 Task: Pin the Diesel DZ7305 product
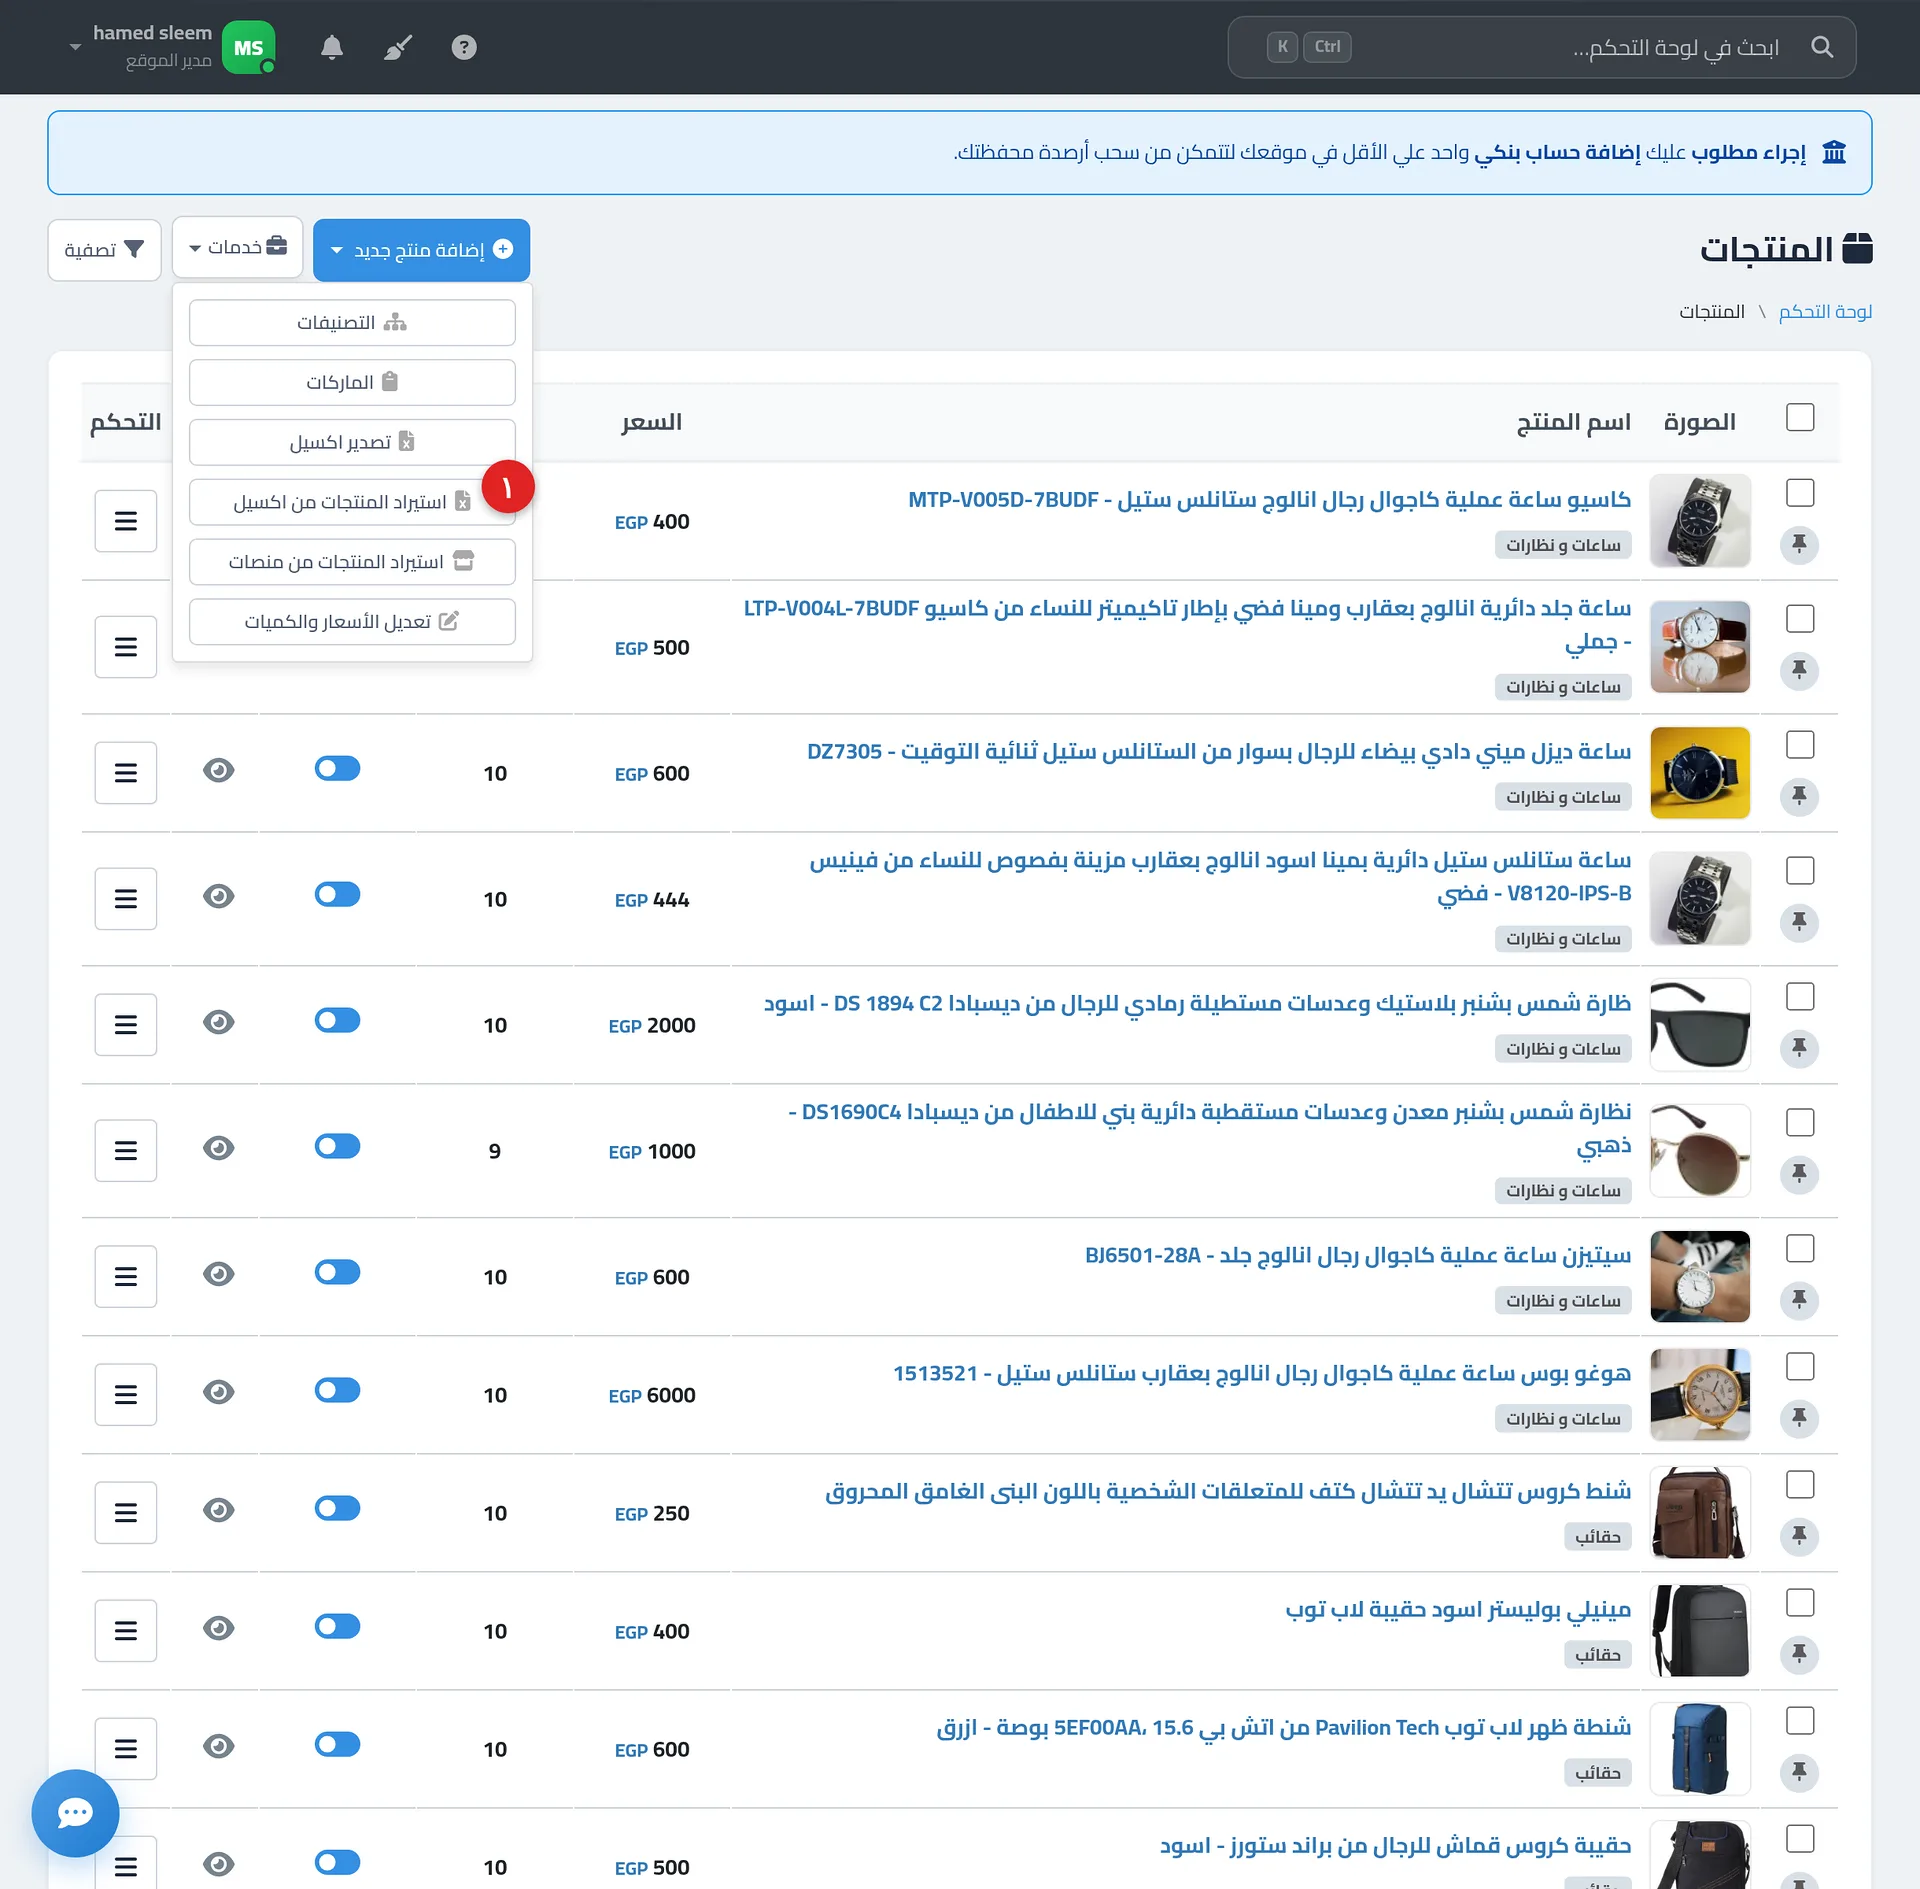click(1799, 796)
